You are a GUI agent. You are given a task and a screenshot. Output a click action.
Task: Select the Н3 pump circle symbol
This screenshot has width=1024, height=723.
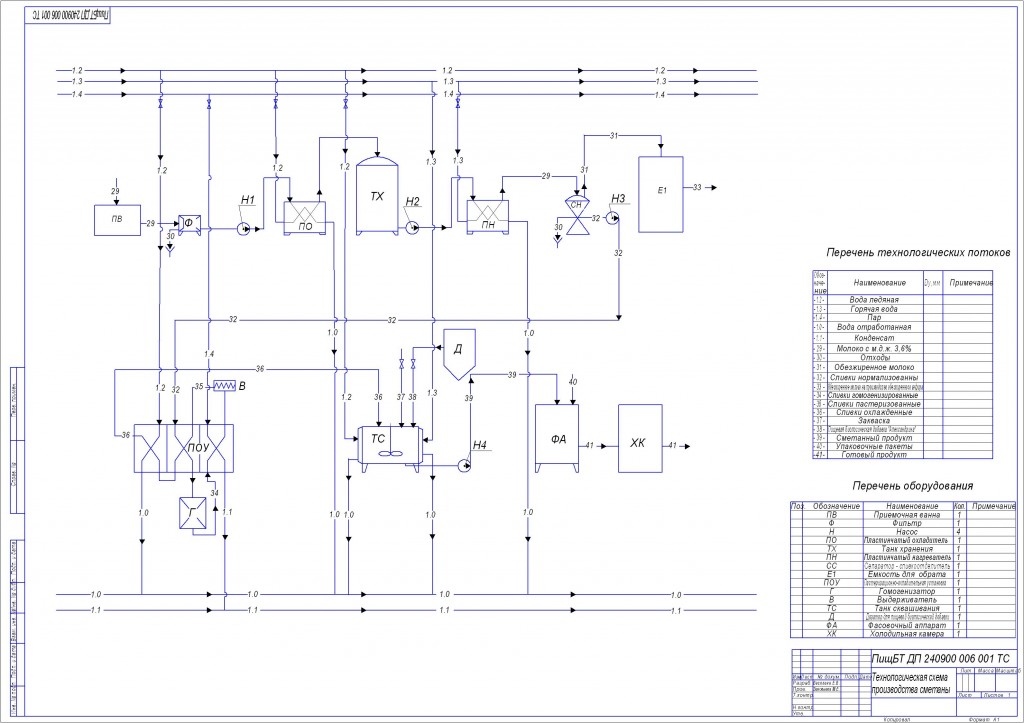pyautogui.click(x=613, y=218)
